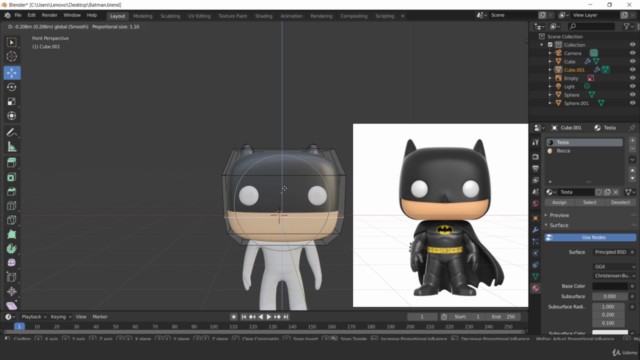Image resolution: width=640 pixels, height=360 pixels.
Task: Select the Shrink/Fatten tool
Action: [x=11, y=291]
